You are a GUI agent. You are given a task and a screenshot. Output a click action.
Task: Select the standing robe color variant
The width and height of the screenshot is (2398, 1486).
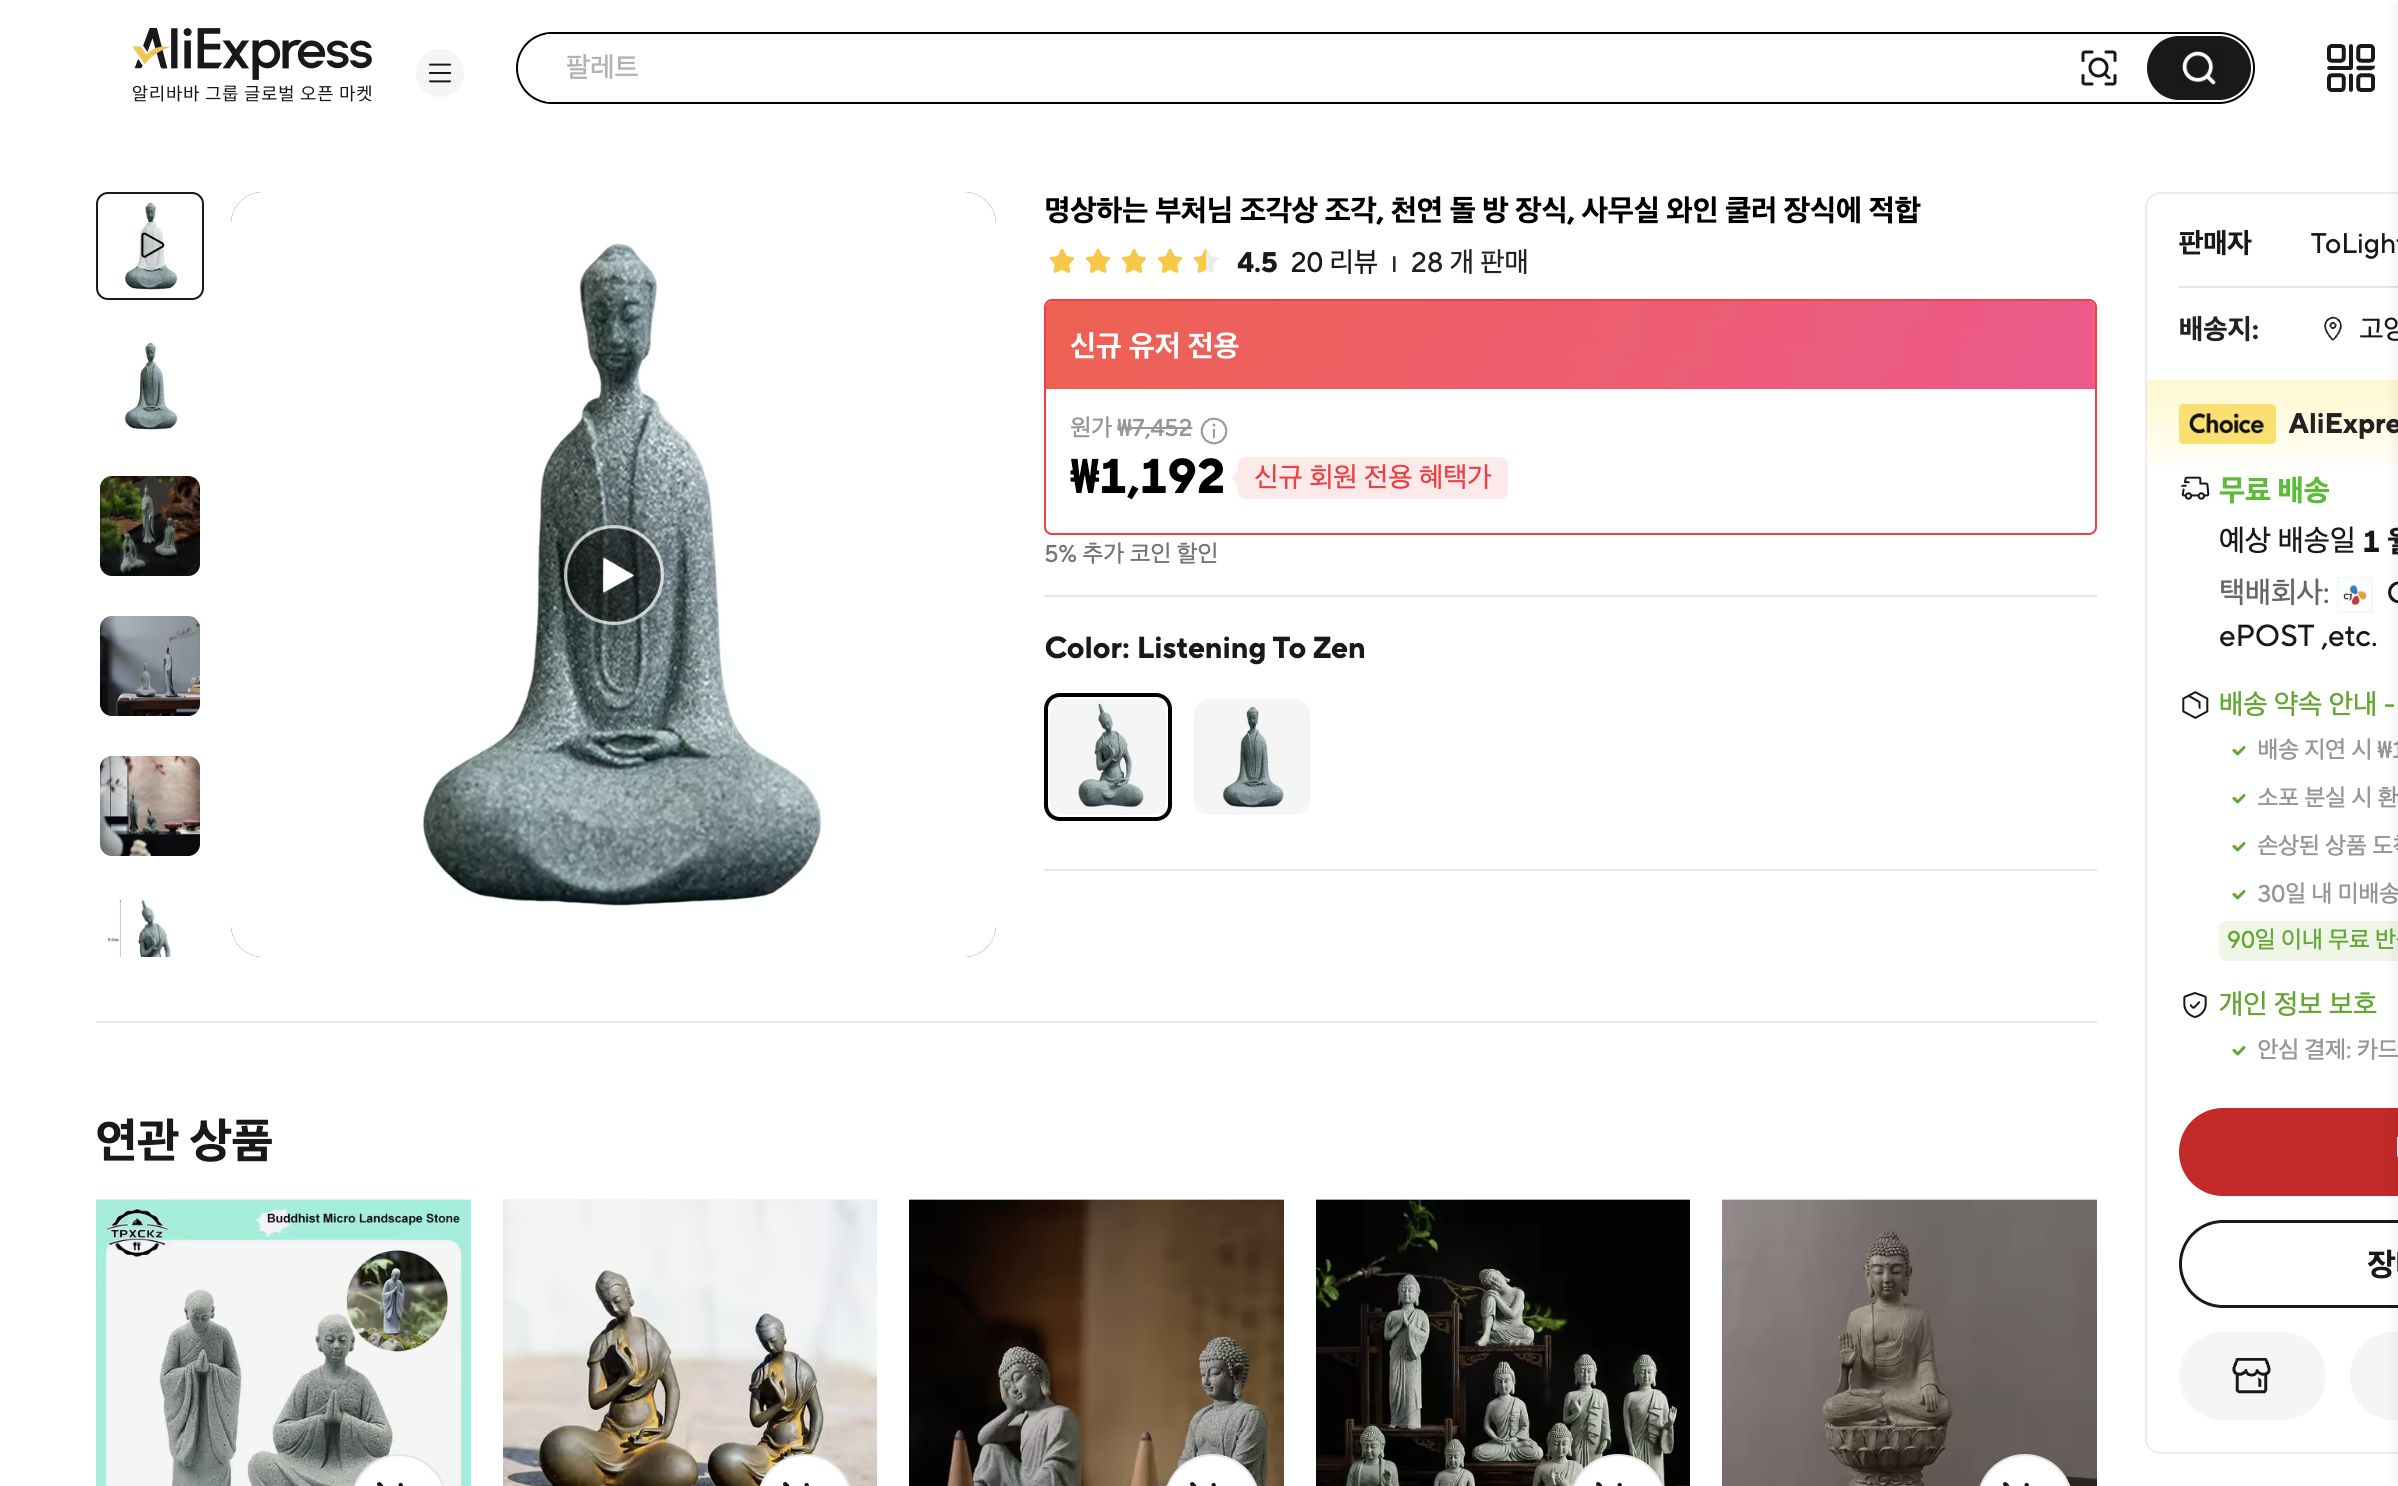pos(1252,757)
